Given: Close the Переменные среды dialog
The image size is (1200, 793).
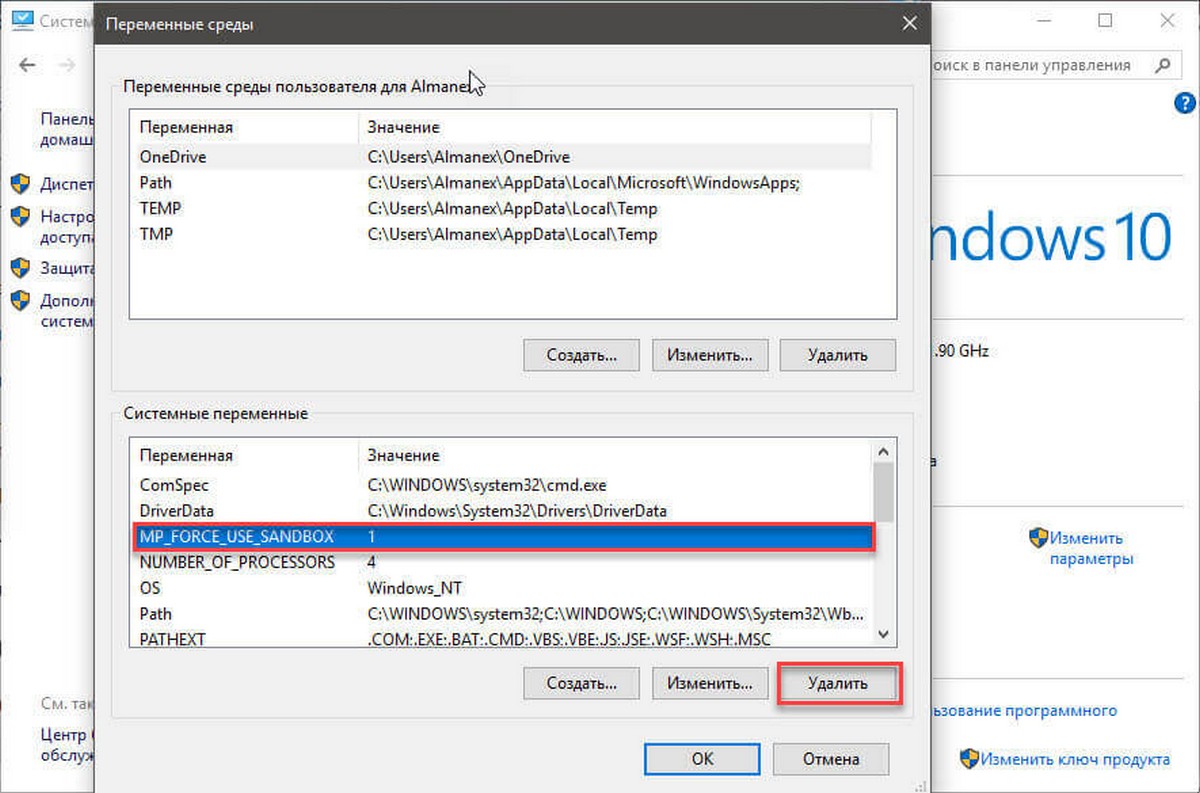Looking at the screenshot, I should click(x=908, y=23).
